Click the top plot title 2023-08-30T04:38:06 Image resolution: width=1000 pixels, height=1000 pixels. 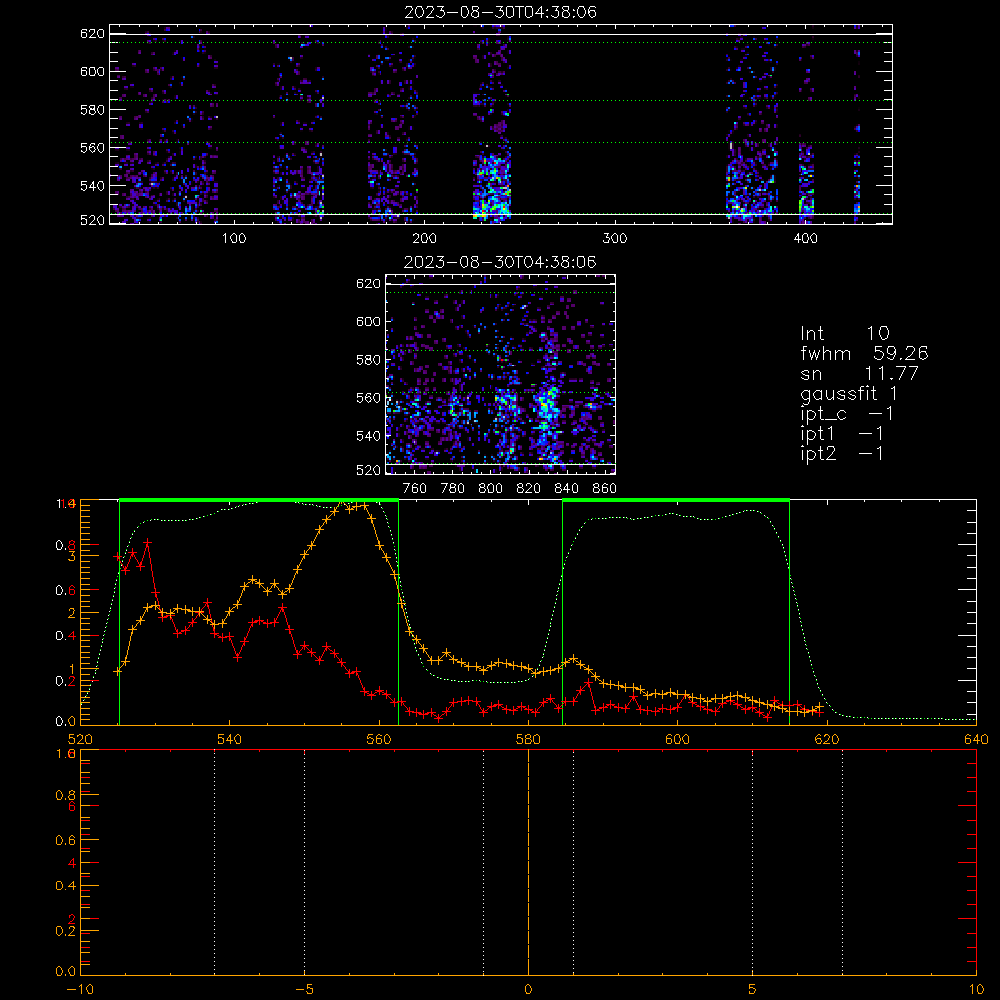coord(500,12)
